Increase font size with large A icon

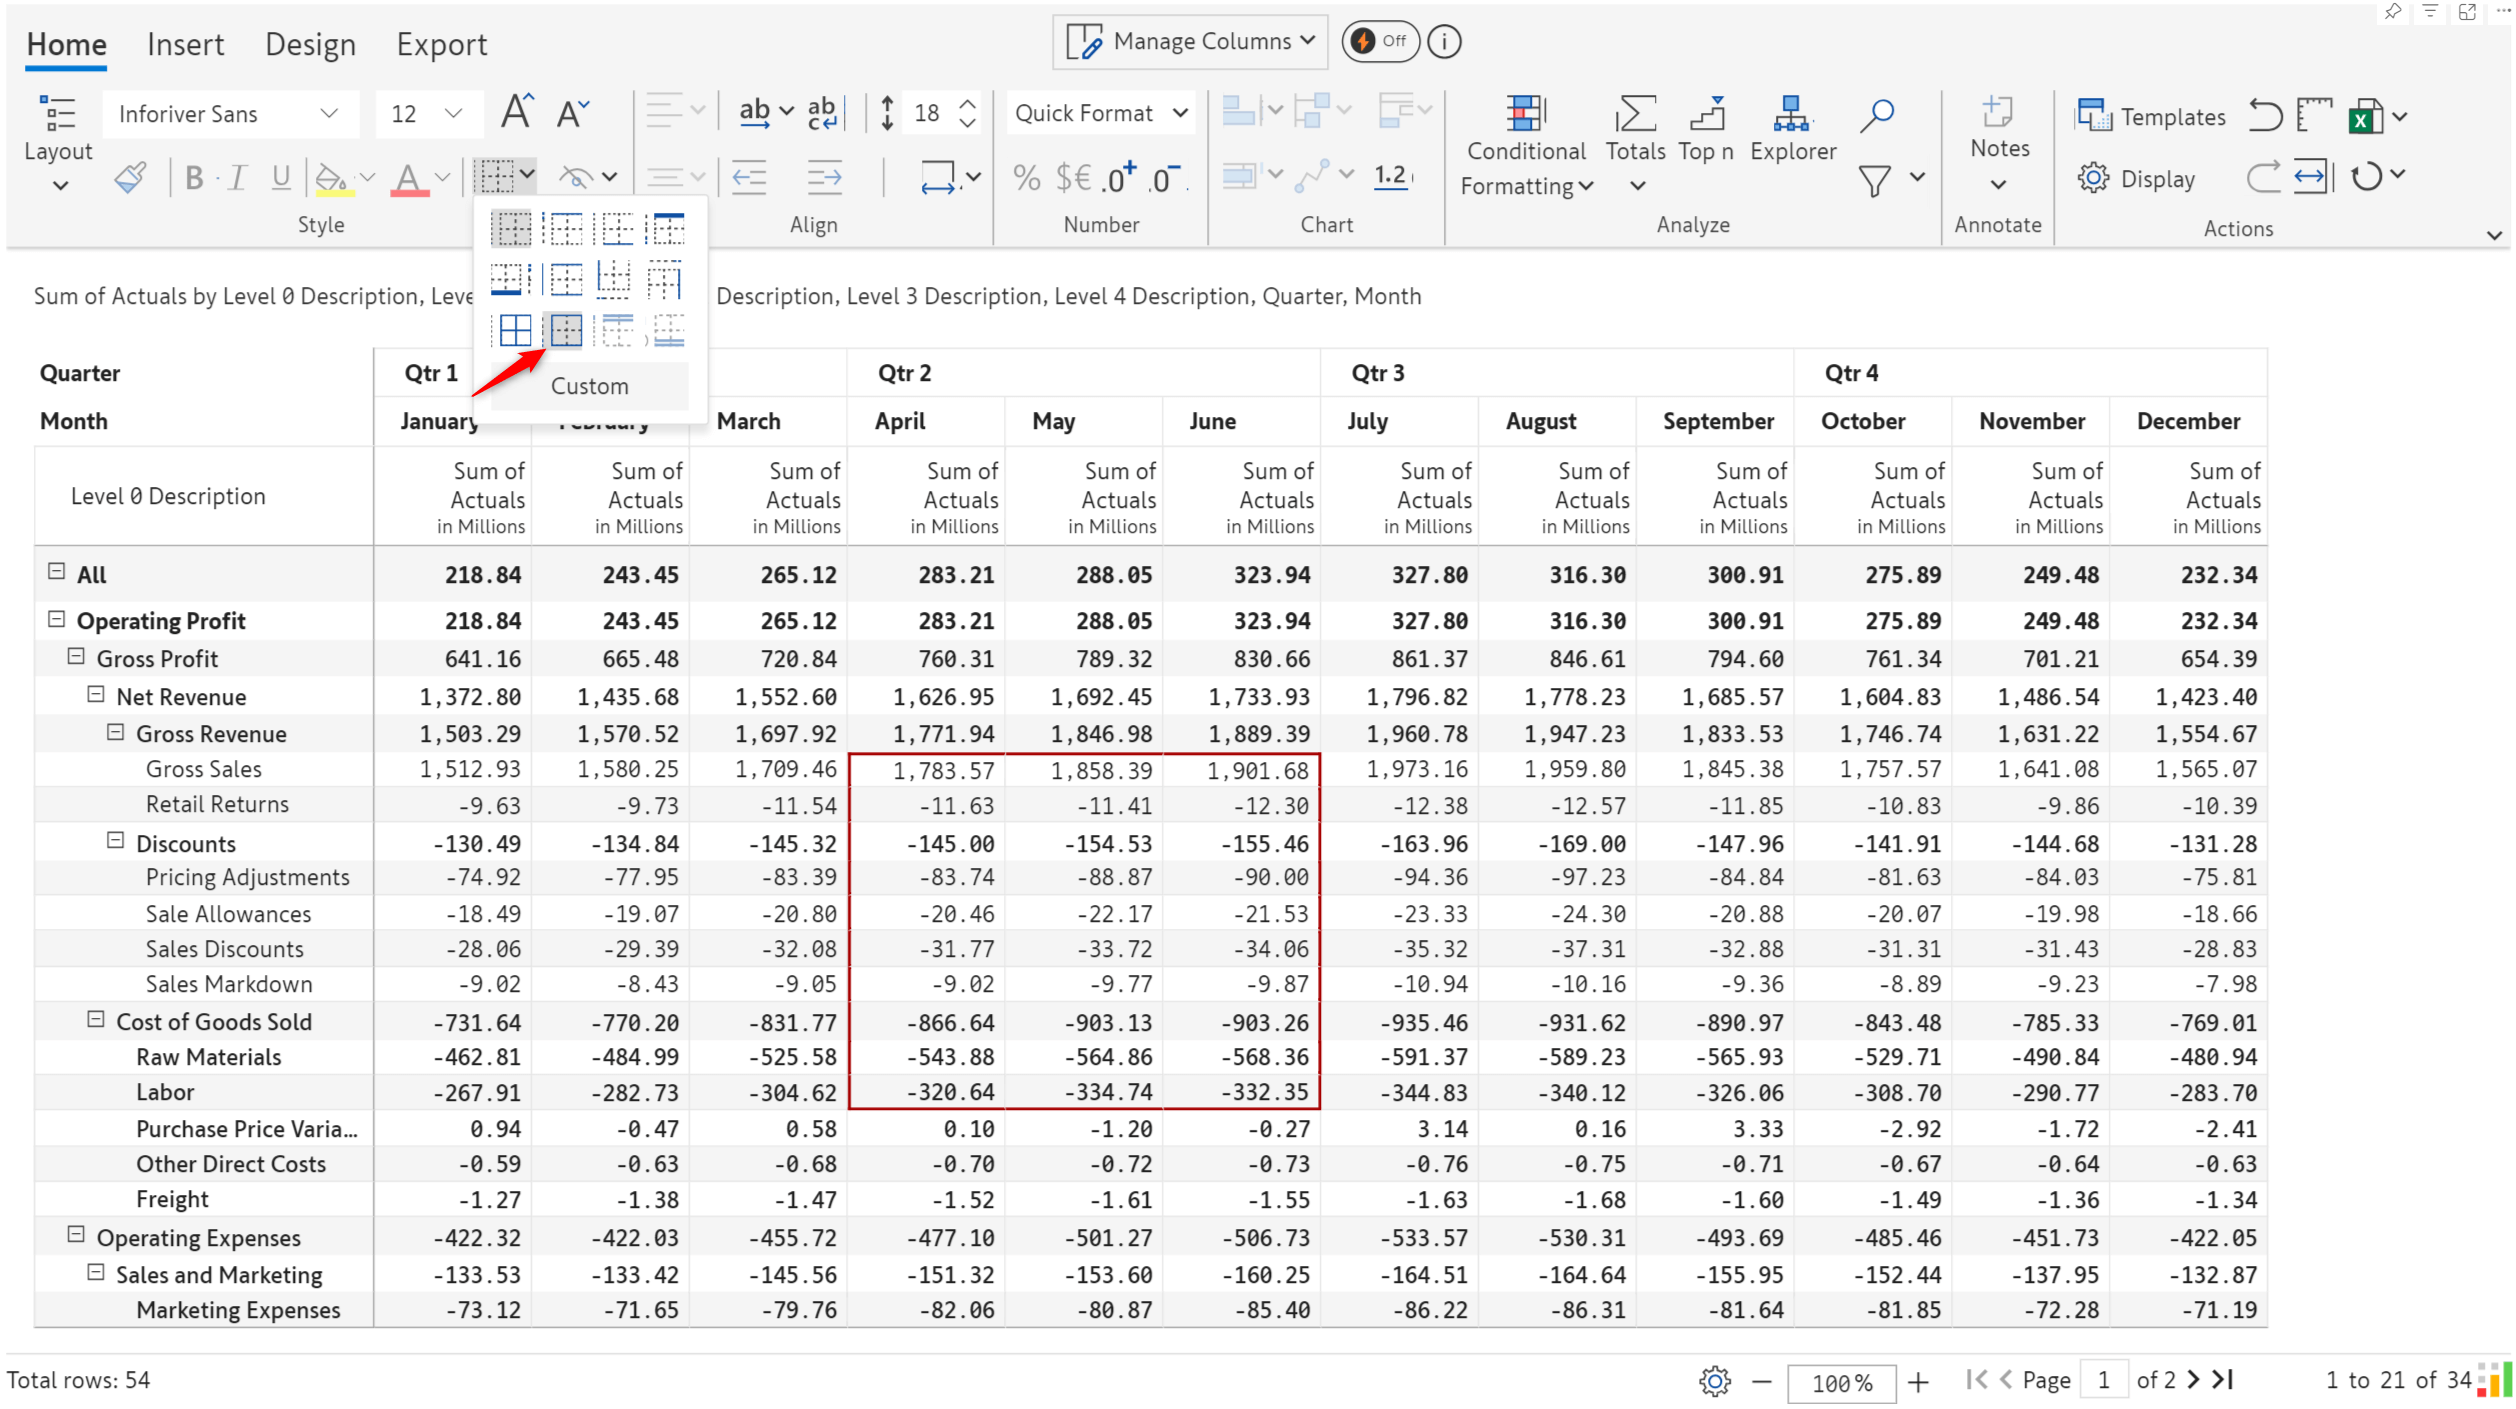coord(516,112)
